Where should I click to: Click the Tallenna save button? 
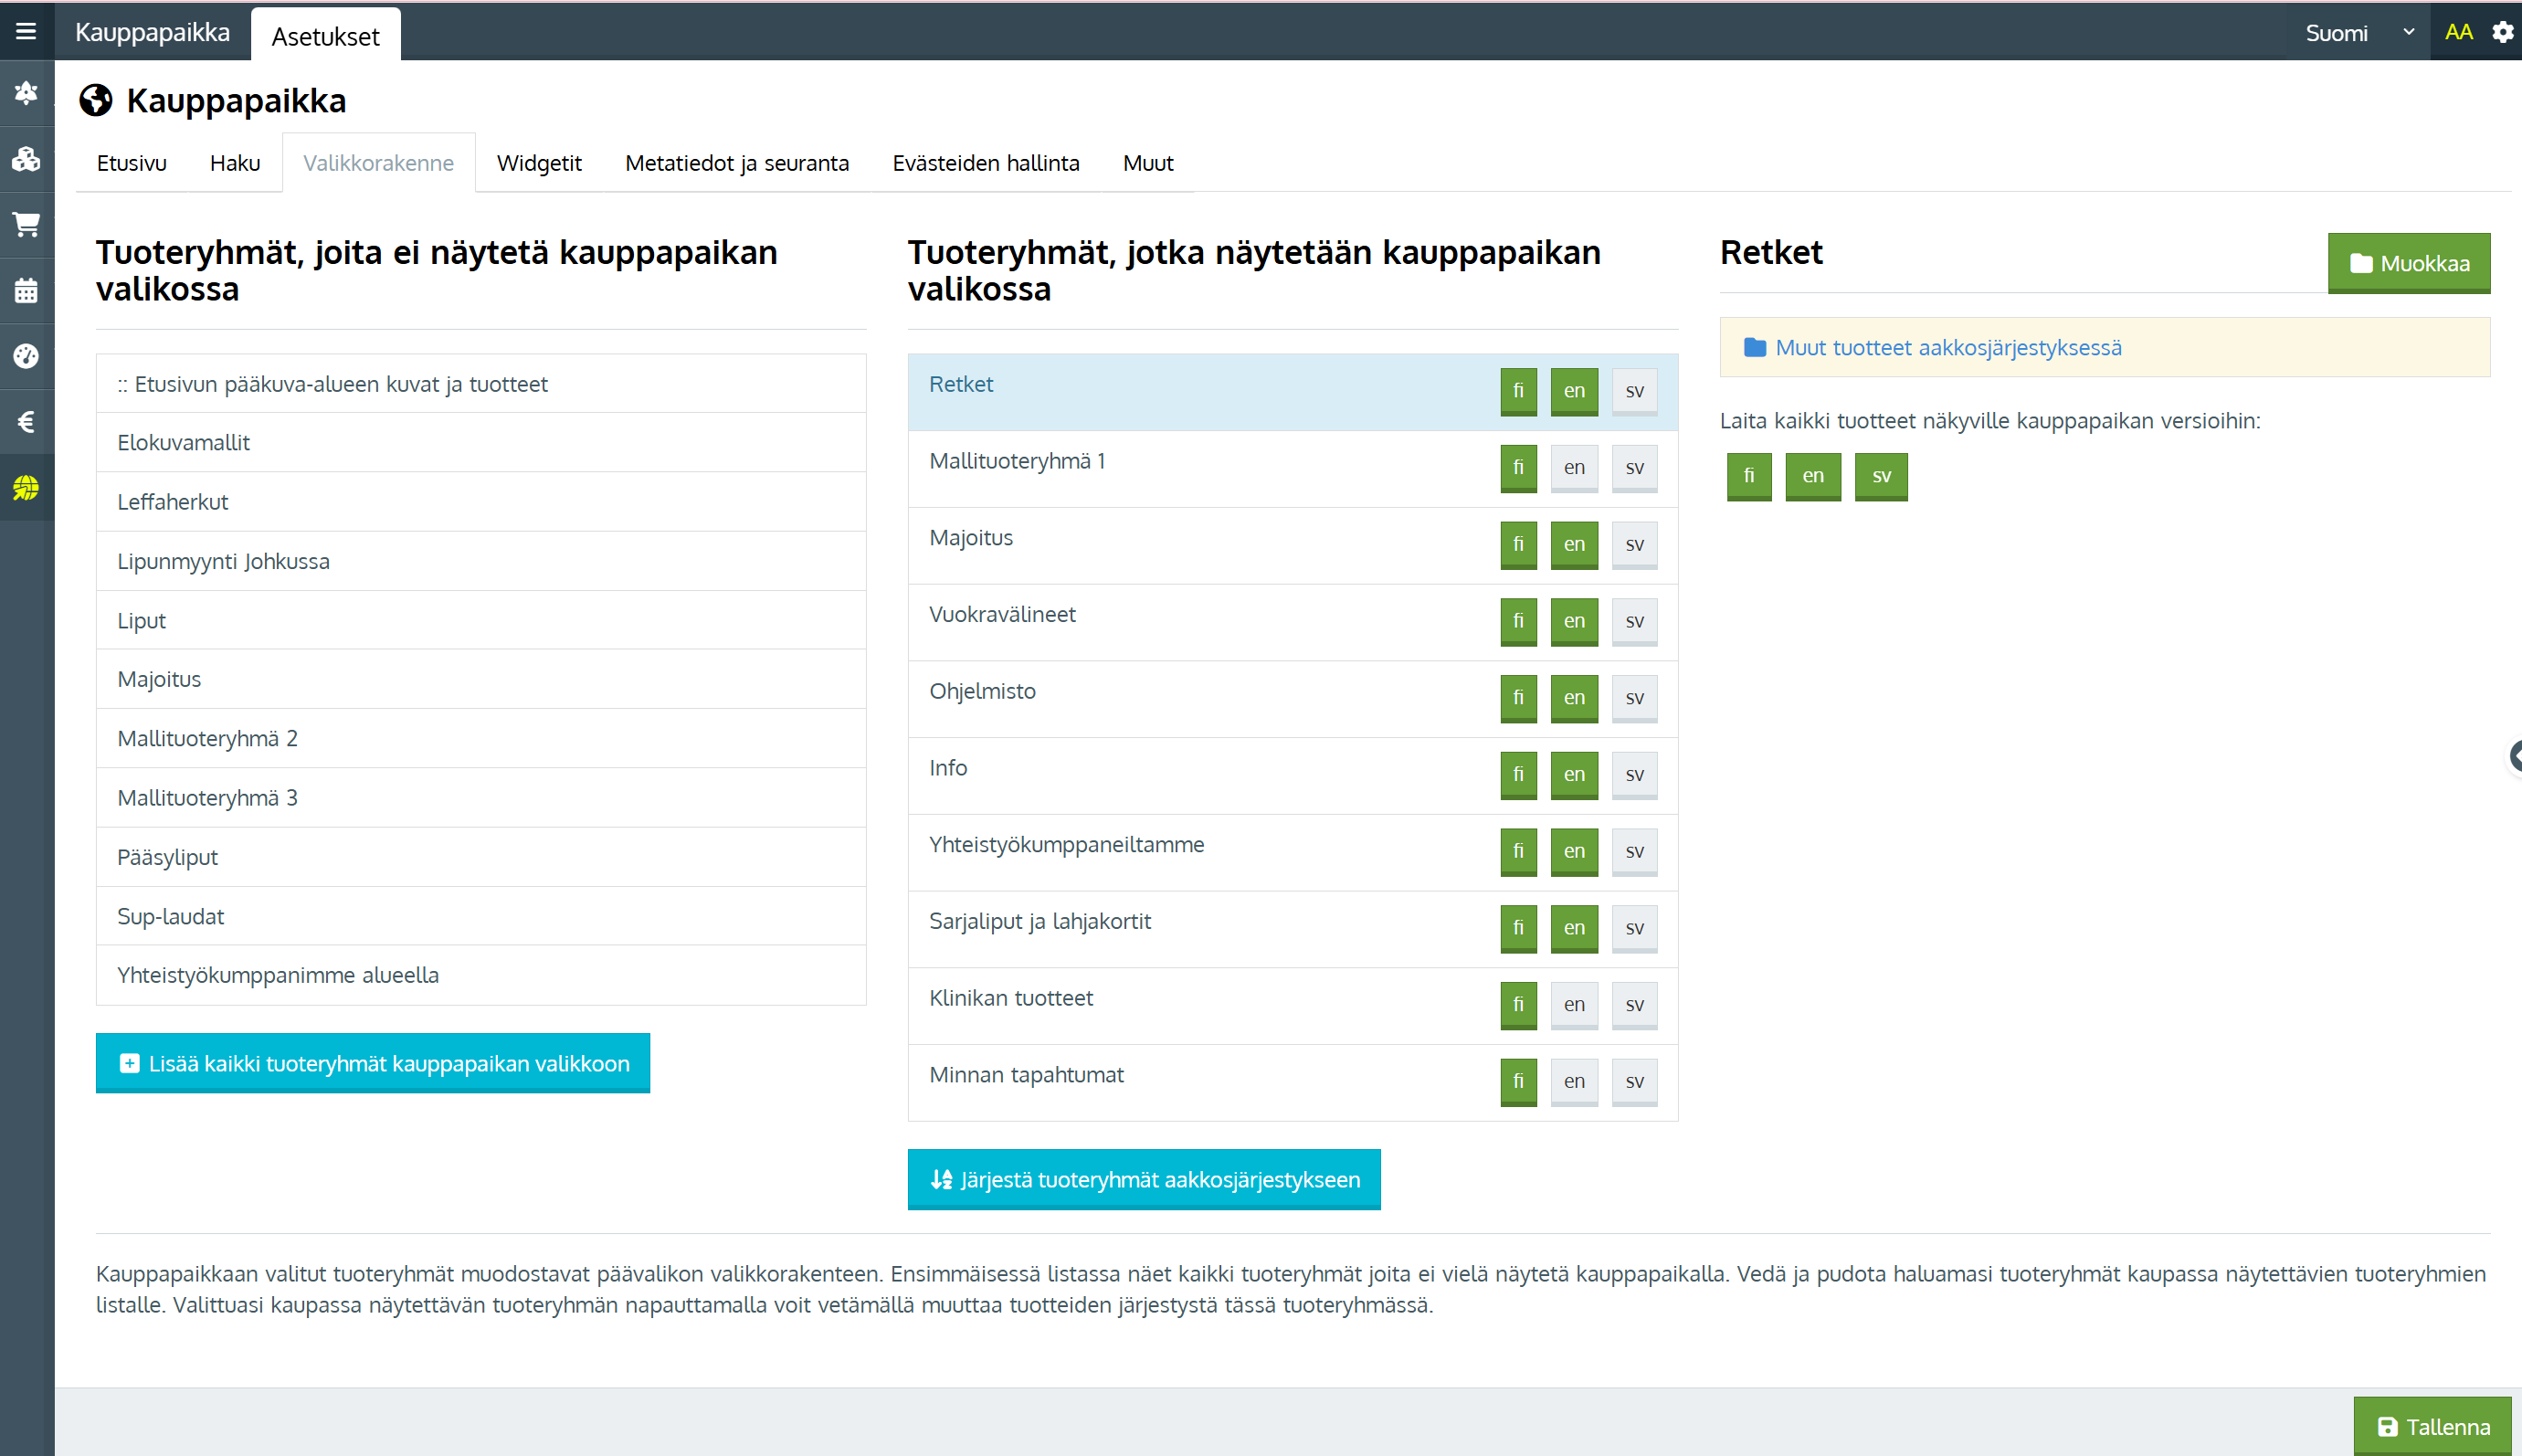click(2432, 1426)
